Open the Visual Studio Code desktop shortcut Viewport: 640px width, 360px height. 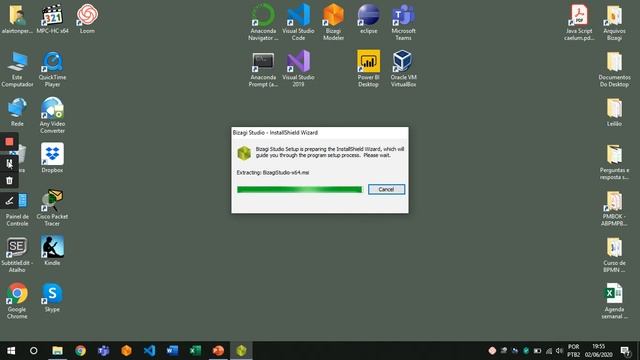coord(298,22)
